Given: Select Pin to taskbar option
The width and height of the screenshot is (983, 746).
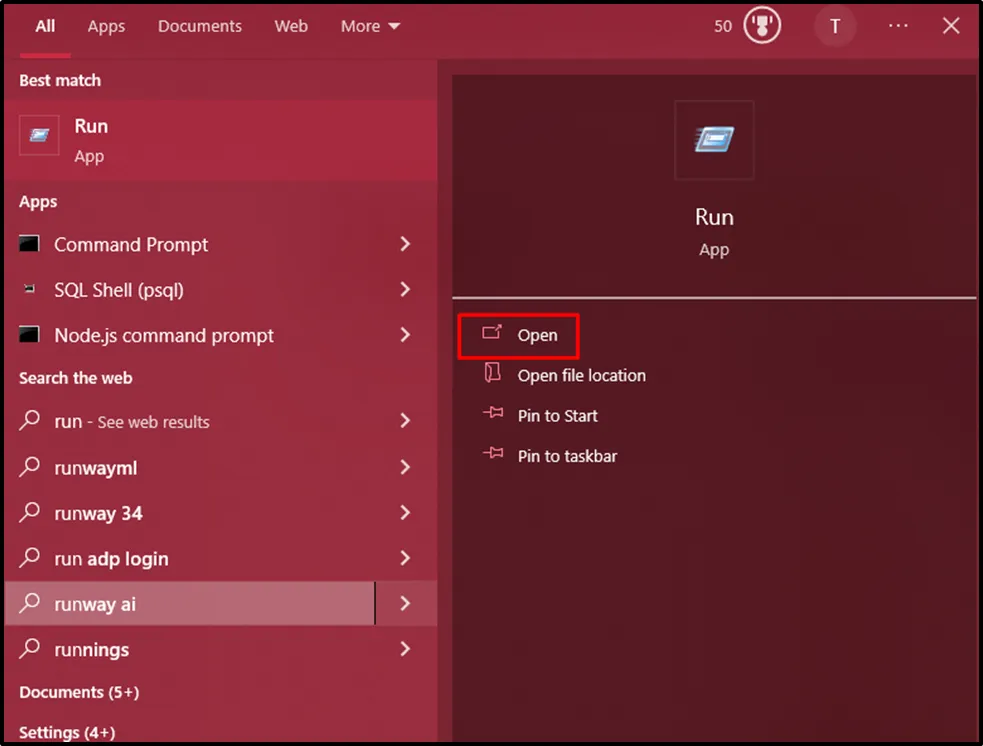Looking at the screenshot, I should [567, 456].
